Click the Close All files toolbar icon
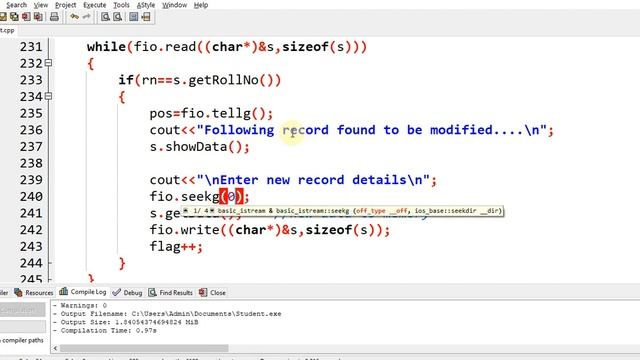The width and height of the screenshot is (640, 360). click(38, 17)
